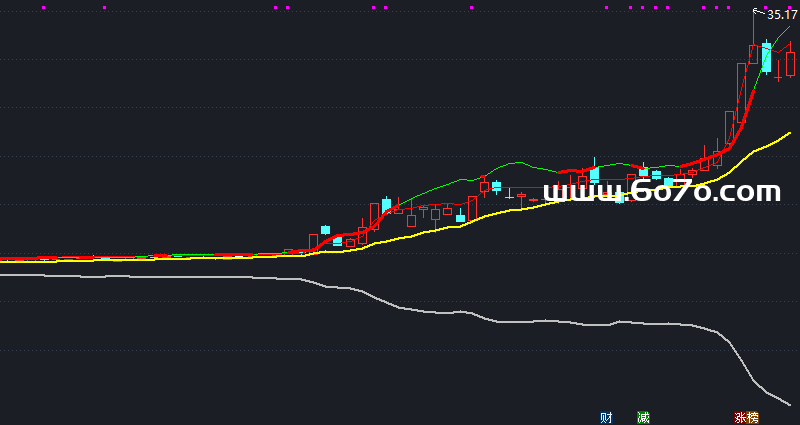Select the hollow gray candle just before the peak
Screen dimensions: 800x425
(743, 83)
